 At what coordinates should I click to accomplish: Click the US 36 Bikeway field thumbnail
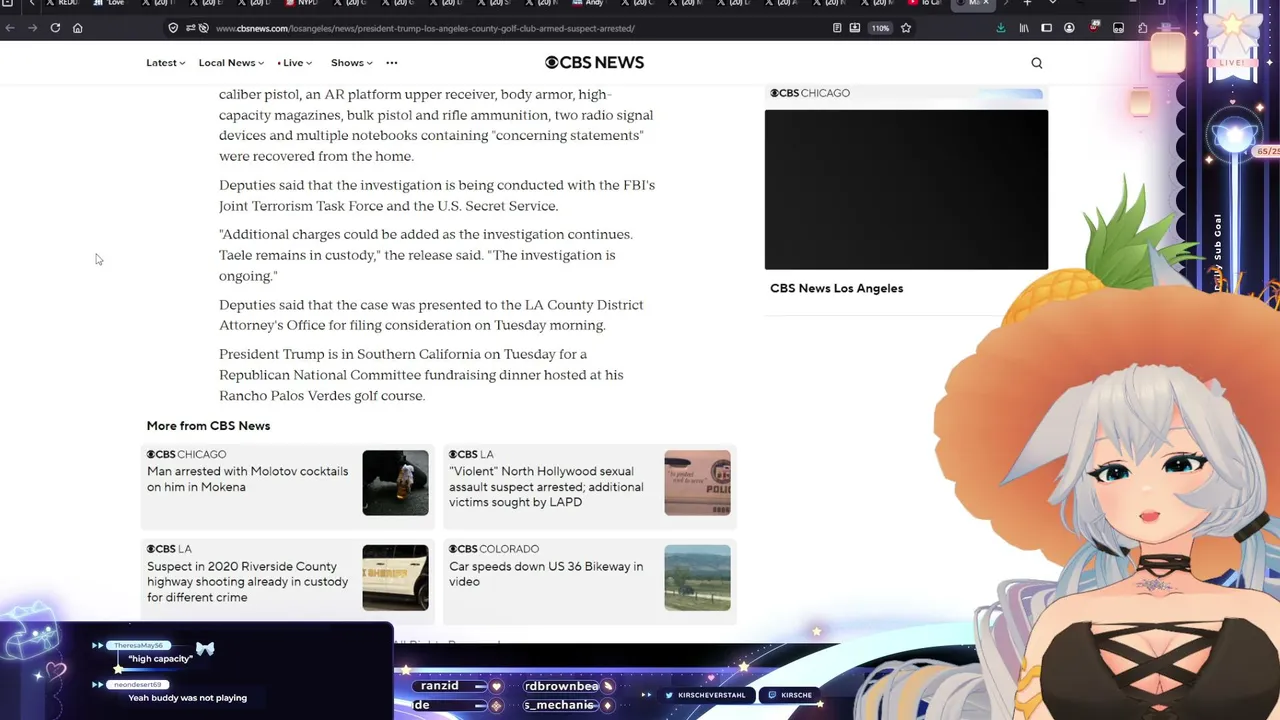697,577
